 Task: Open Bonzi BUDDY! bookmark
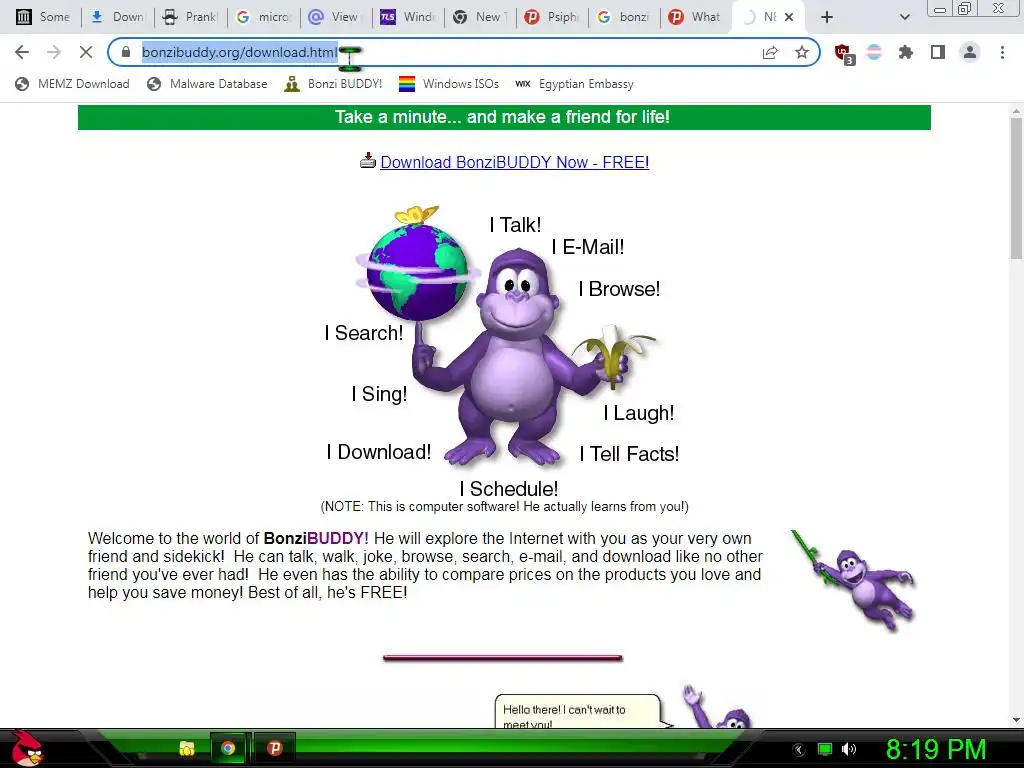(333, 84)
